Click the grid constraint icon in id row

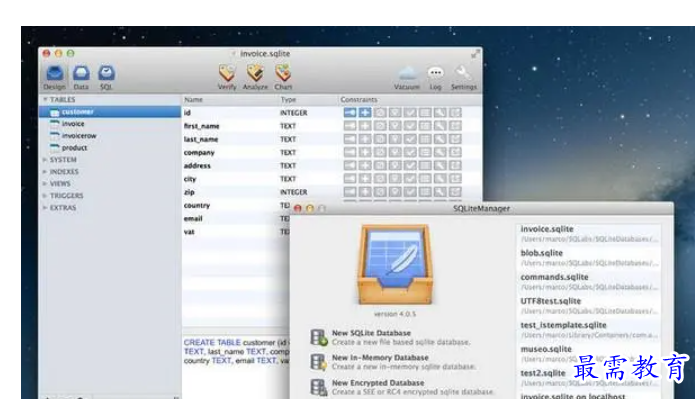click(x=425, y=113)
